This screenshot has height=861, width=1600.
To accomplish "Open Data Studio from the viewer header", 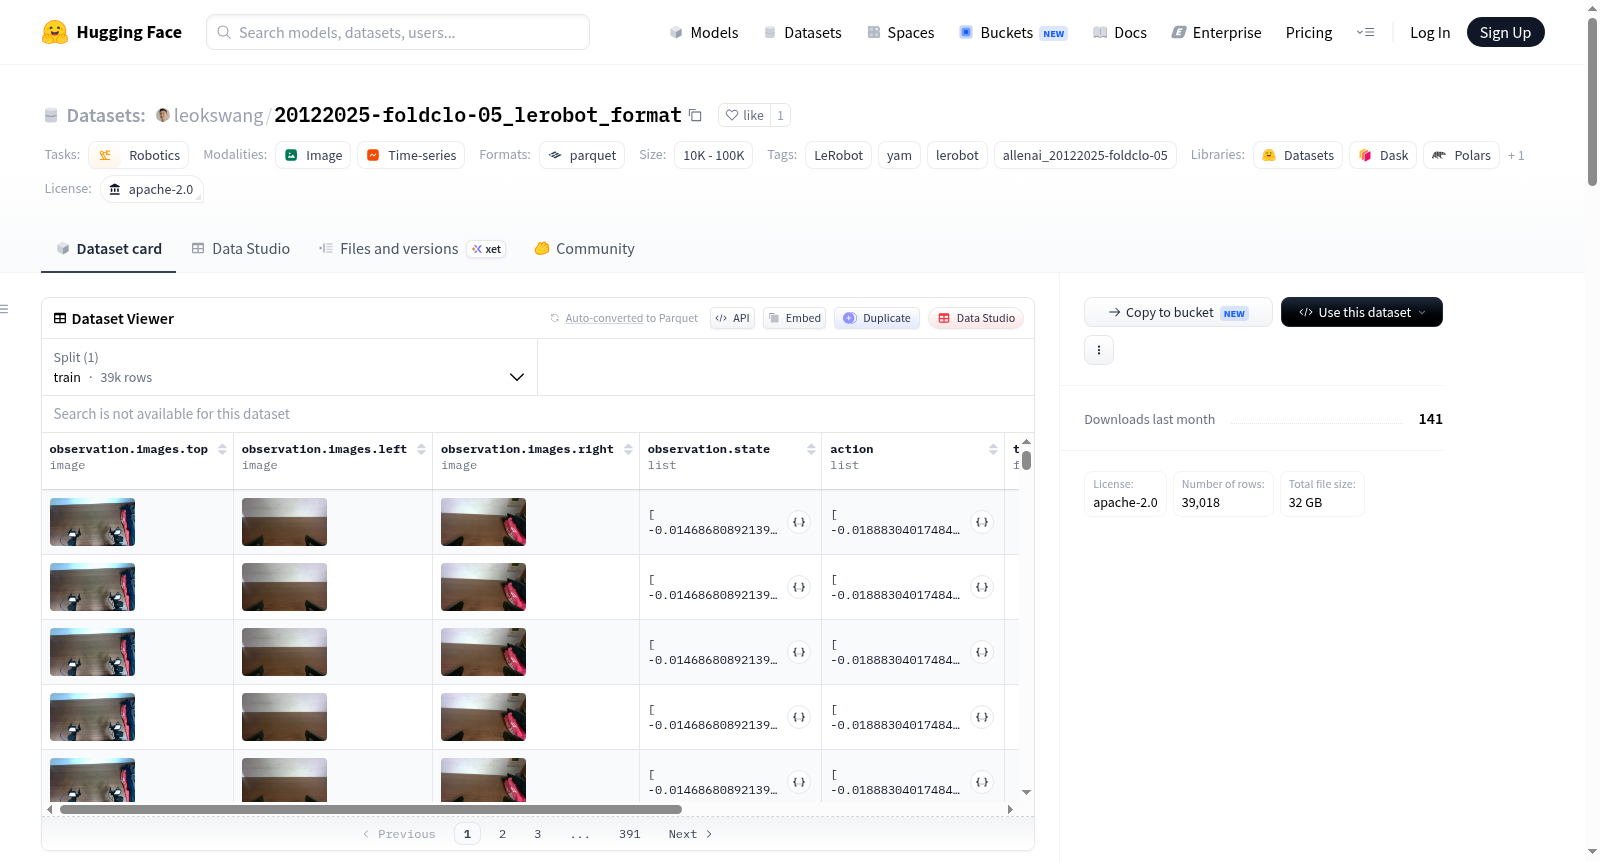I will point(976,318).
